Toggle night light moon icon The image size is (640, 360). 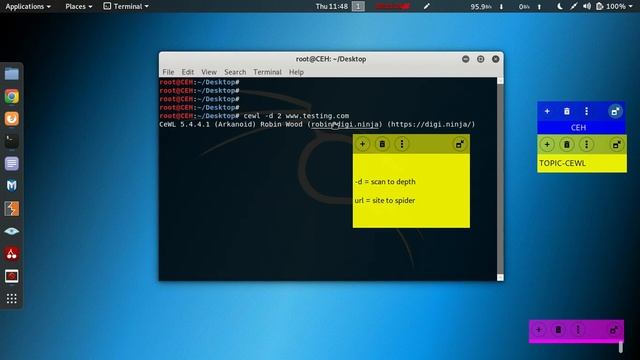click(x=560, y=6)
